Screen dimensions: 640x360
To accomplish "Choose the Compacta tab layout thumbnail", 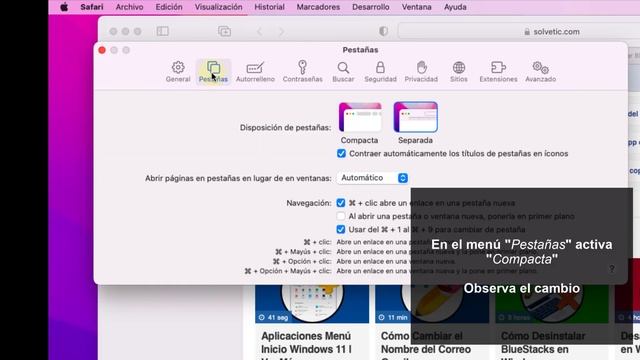I will click(360, 118).
